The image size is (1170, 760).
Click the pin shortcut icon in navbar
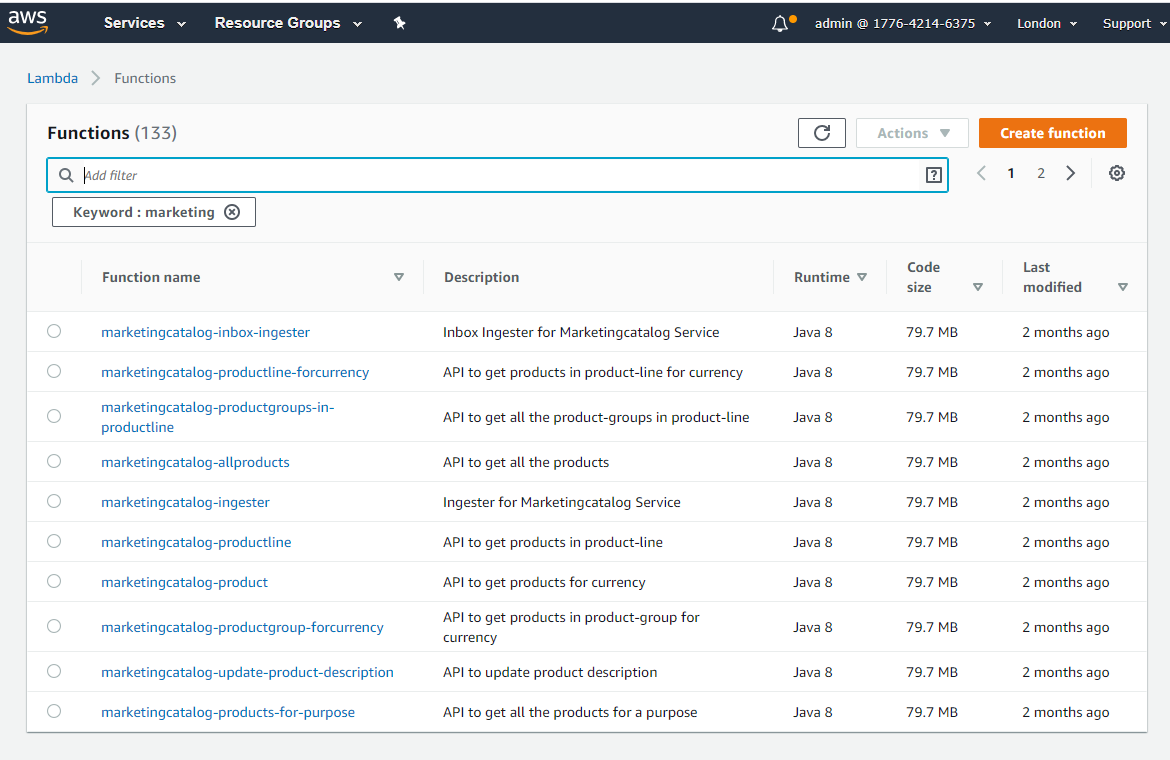point(399,23)
